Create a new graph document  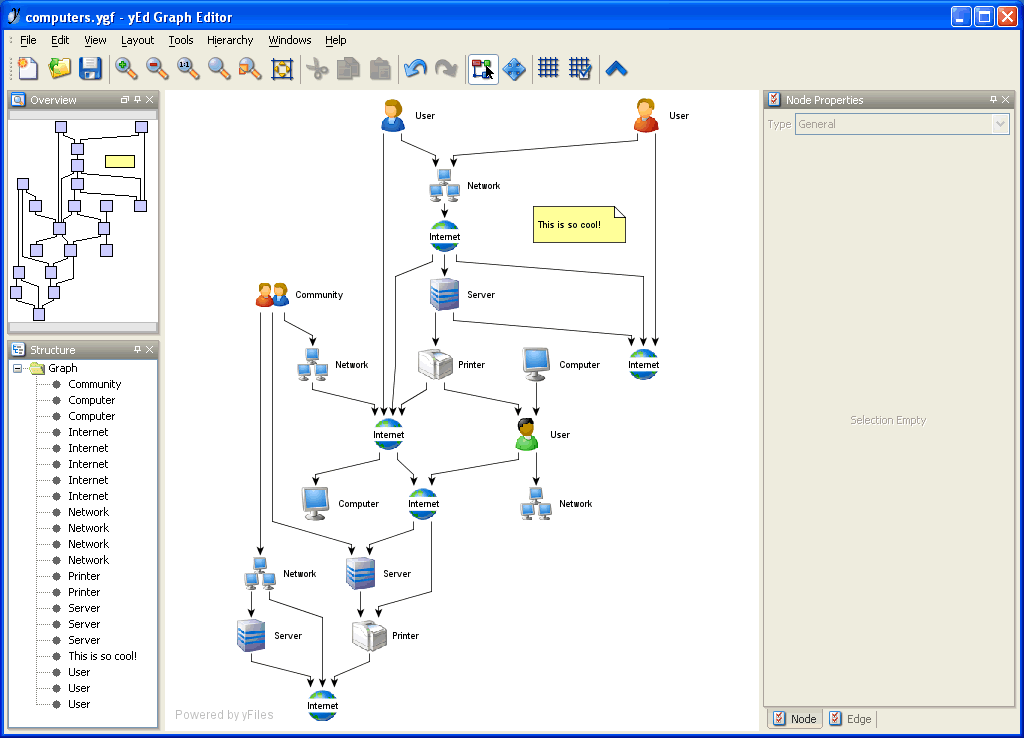[x=26, y=68]
